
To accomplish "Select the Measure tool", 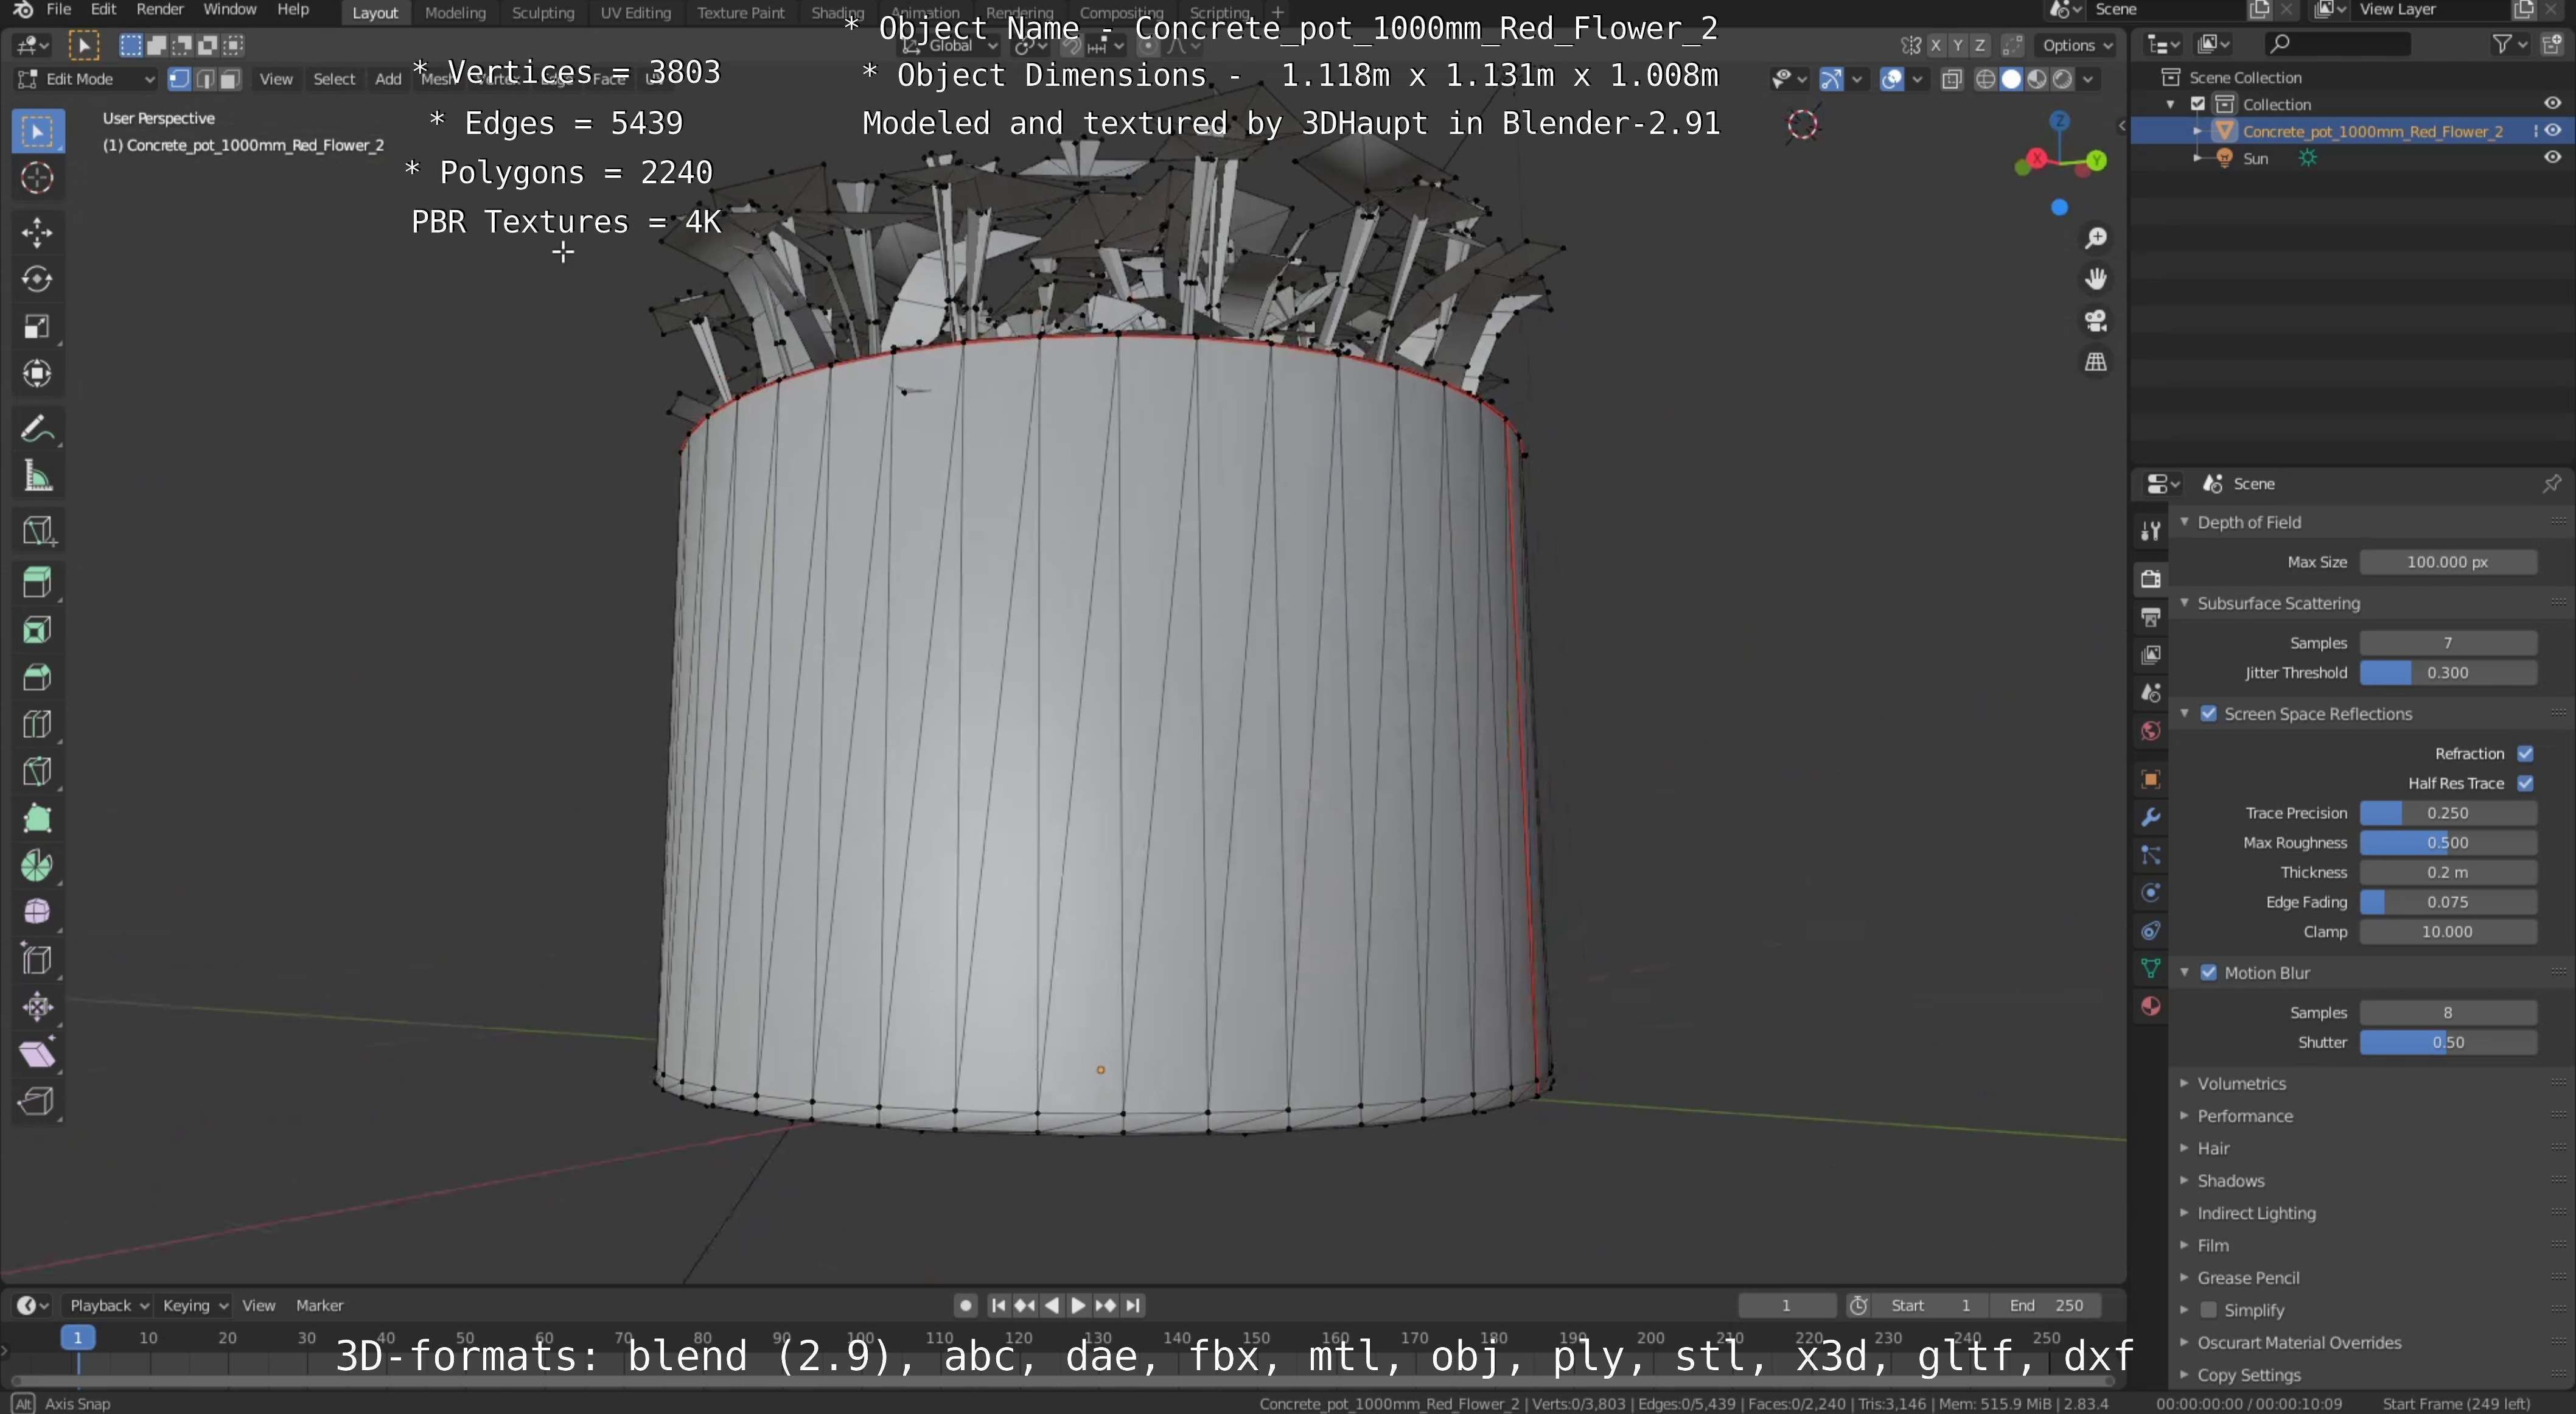I will [37, 476].
